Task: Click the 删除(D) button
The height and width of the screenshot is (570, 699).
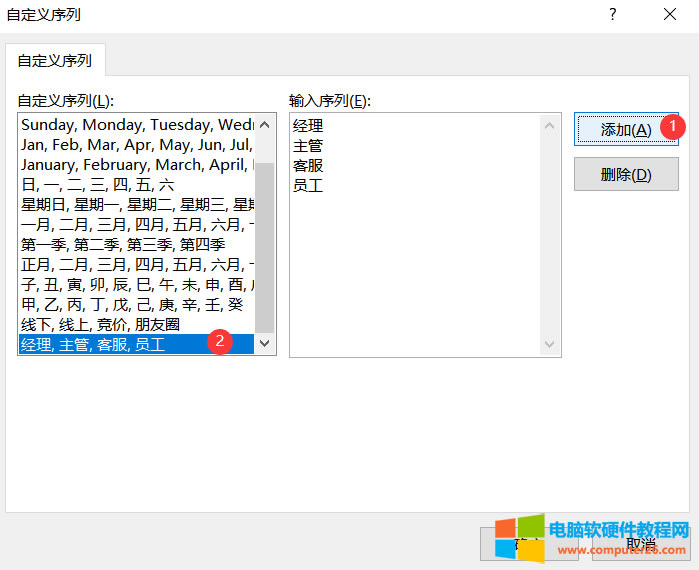Action: 625,175
